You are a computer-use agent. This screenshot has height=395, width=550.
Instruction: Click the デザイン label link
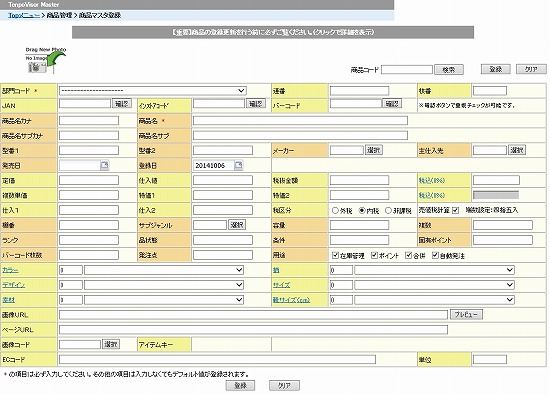(x=13, y=284)
